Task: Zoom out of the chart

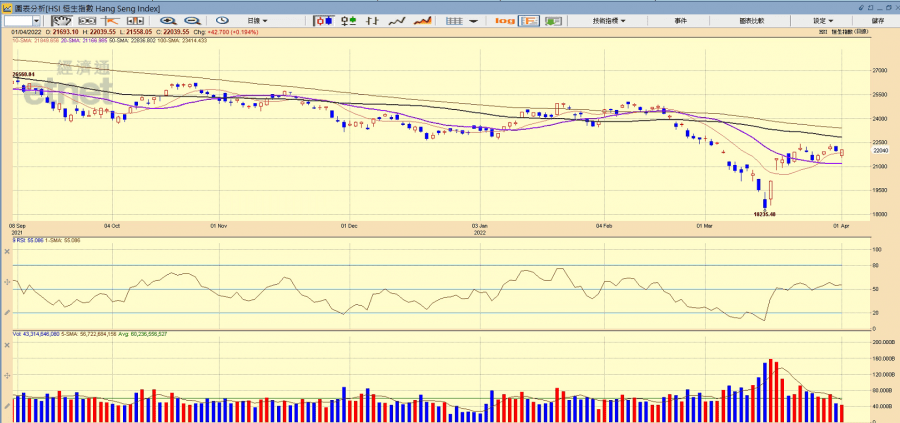Action: pos(191,20)
